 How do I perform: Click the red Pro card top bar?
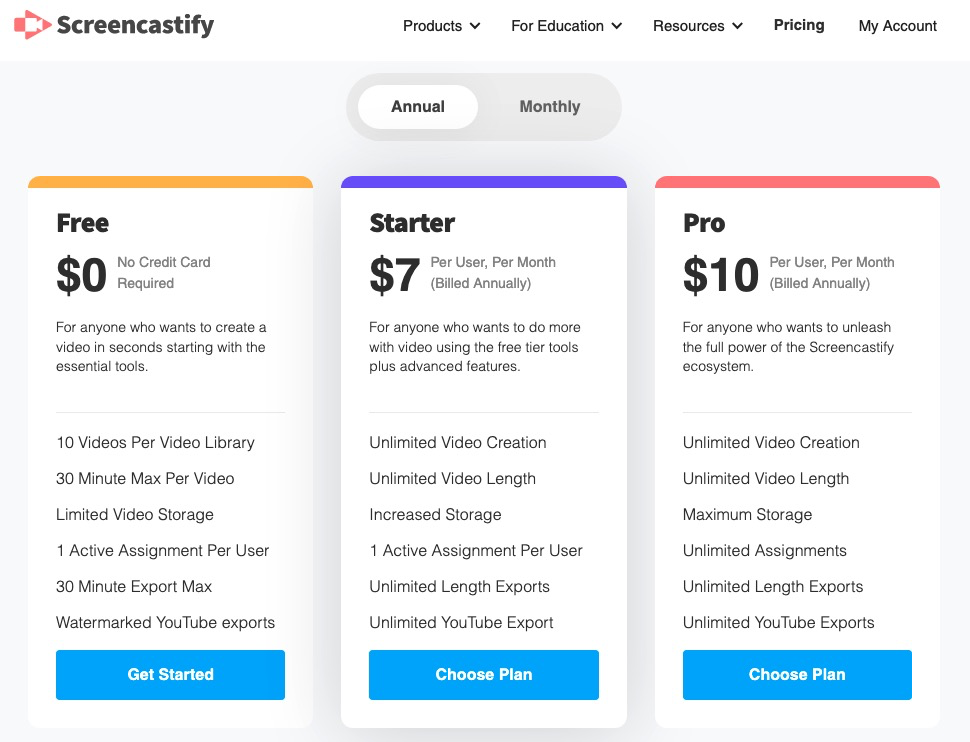coord(797,183)
